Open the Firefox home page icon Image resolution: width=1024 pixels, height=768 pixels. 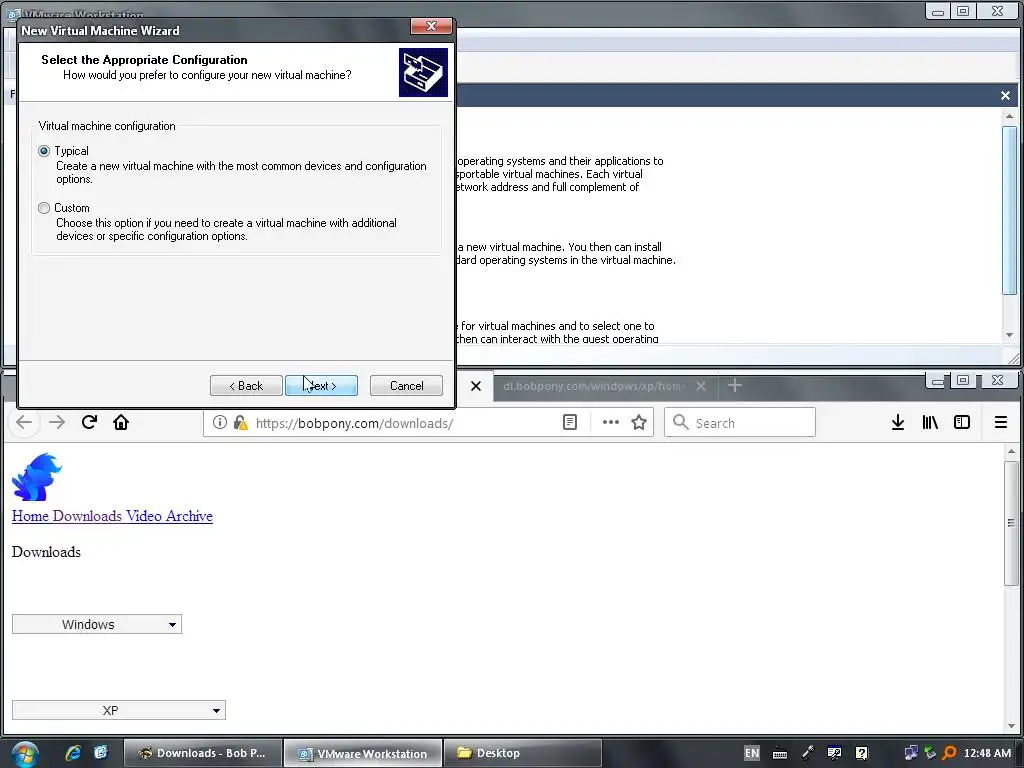coord(121,423)
